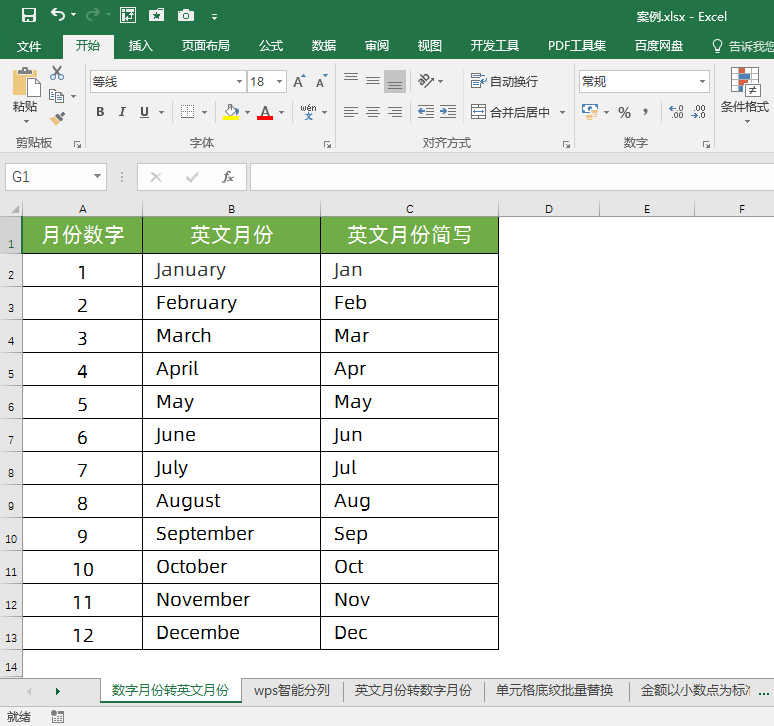Open the 公式 Formulas tab
The width and height of the screenshot is (774, 726).
coord(271,46)
